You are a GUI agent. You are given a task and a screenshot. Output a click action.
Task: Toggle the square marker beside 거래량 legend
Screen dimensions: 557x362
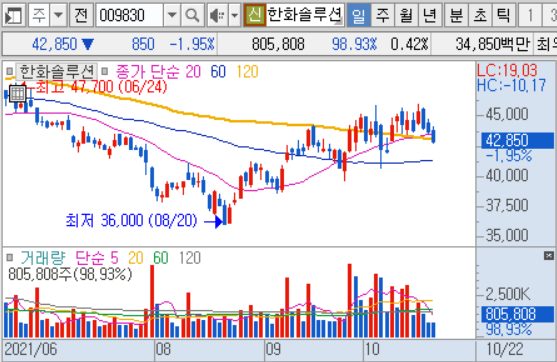point(10,258)
